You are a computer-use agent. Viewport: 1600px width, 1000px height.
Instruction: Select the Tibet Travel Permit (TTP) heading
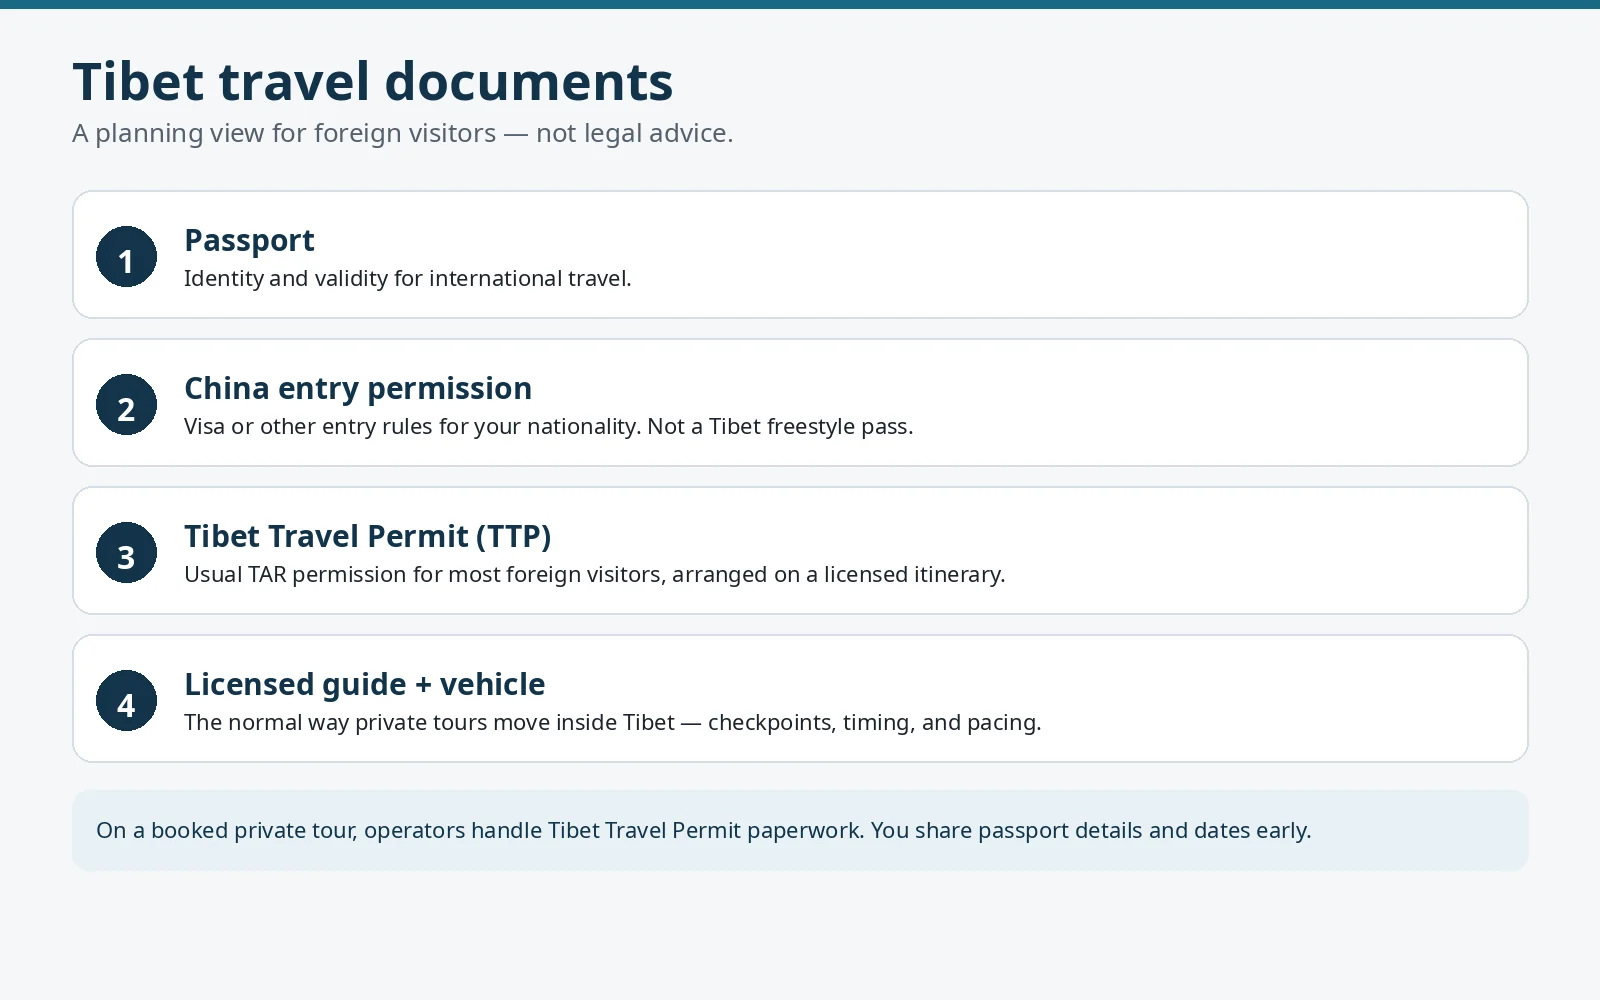click(x=367, y=536)
